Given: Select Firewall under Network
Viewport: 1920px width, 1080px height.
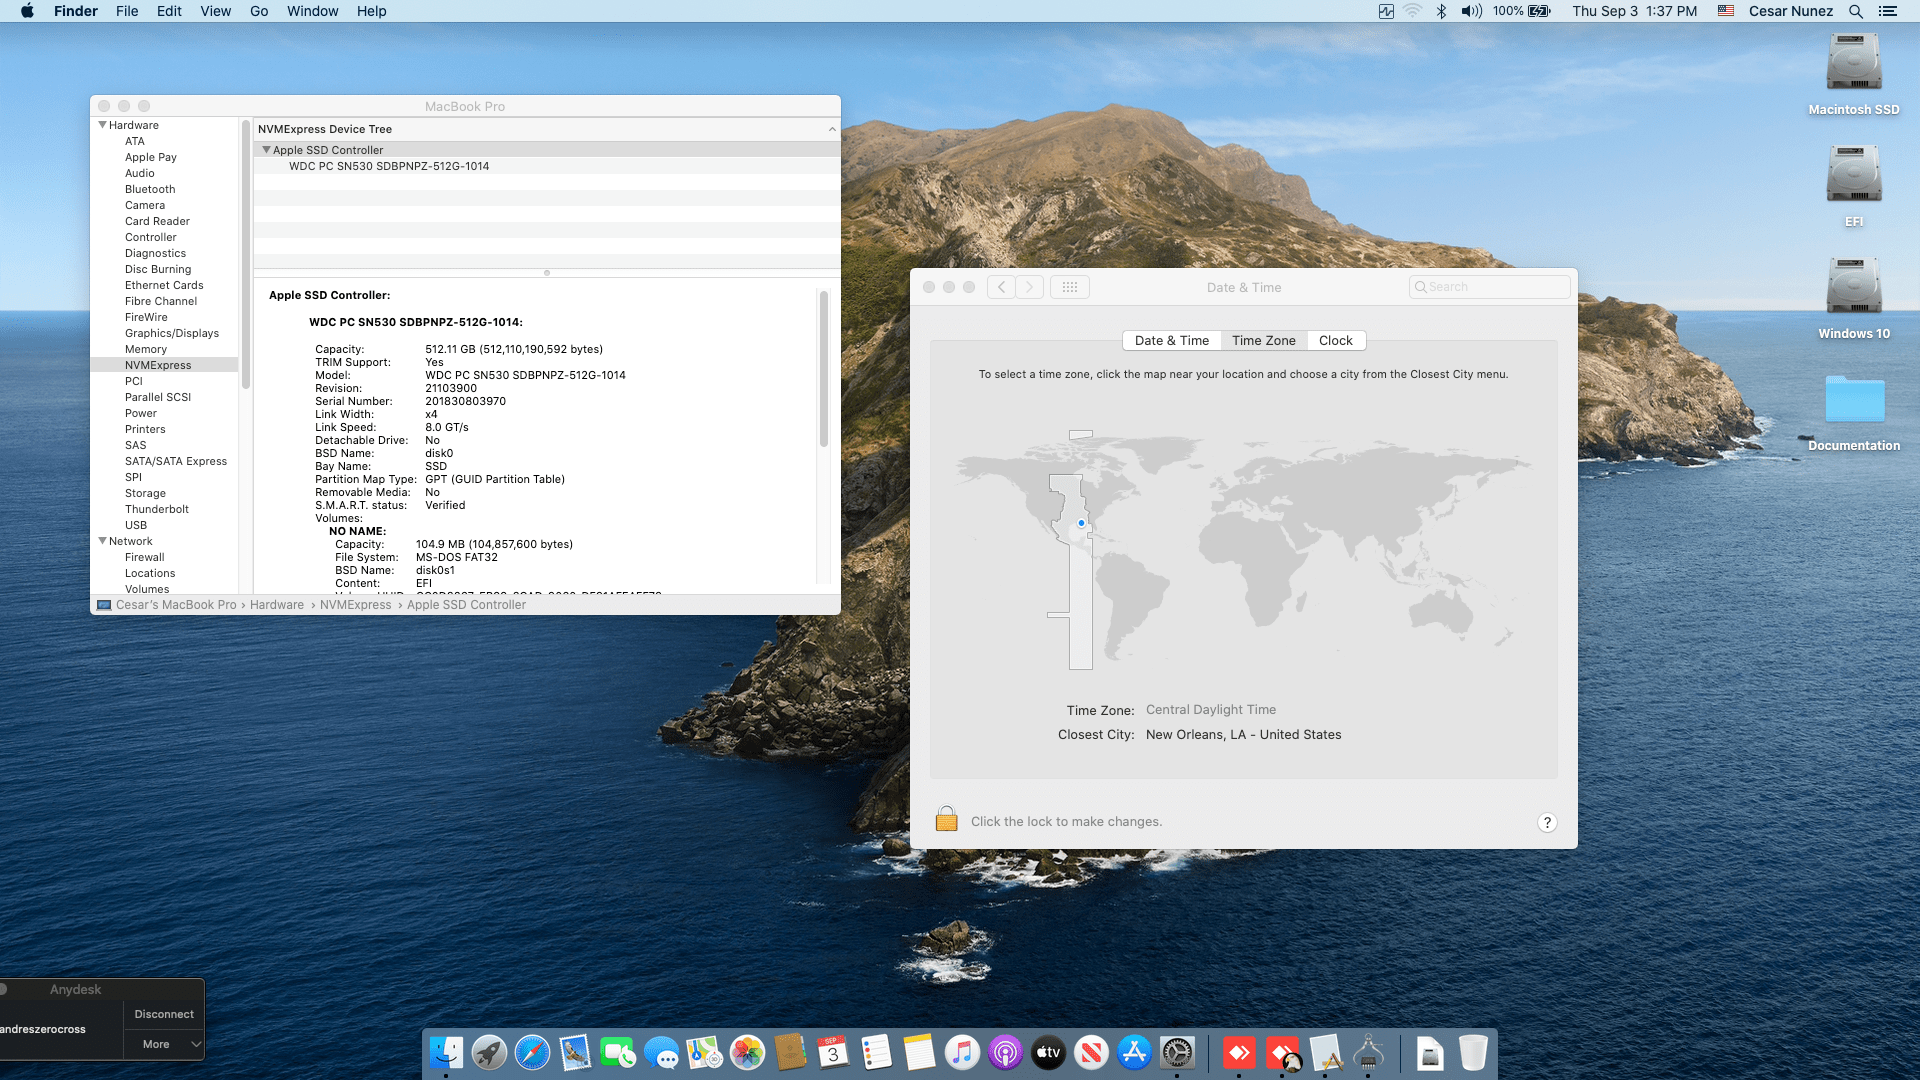Looking at the screenshot, I should (x=145, y=557).
